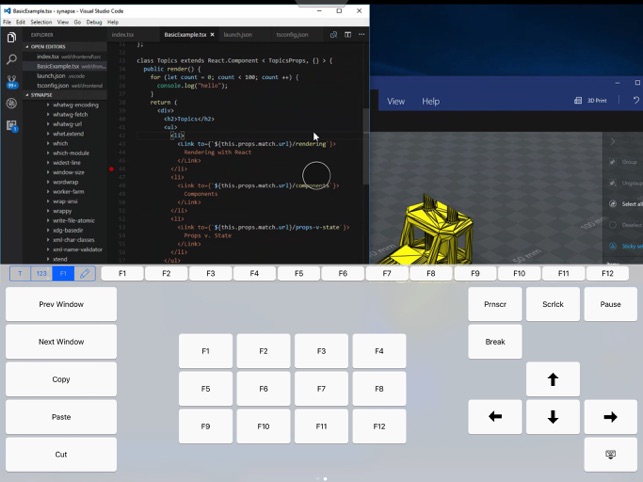Open the Search view in VS Code
Image resolution: width=643 pixels, height=482 pixels.
(x=11, y=60)
